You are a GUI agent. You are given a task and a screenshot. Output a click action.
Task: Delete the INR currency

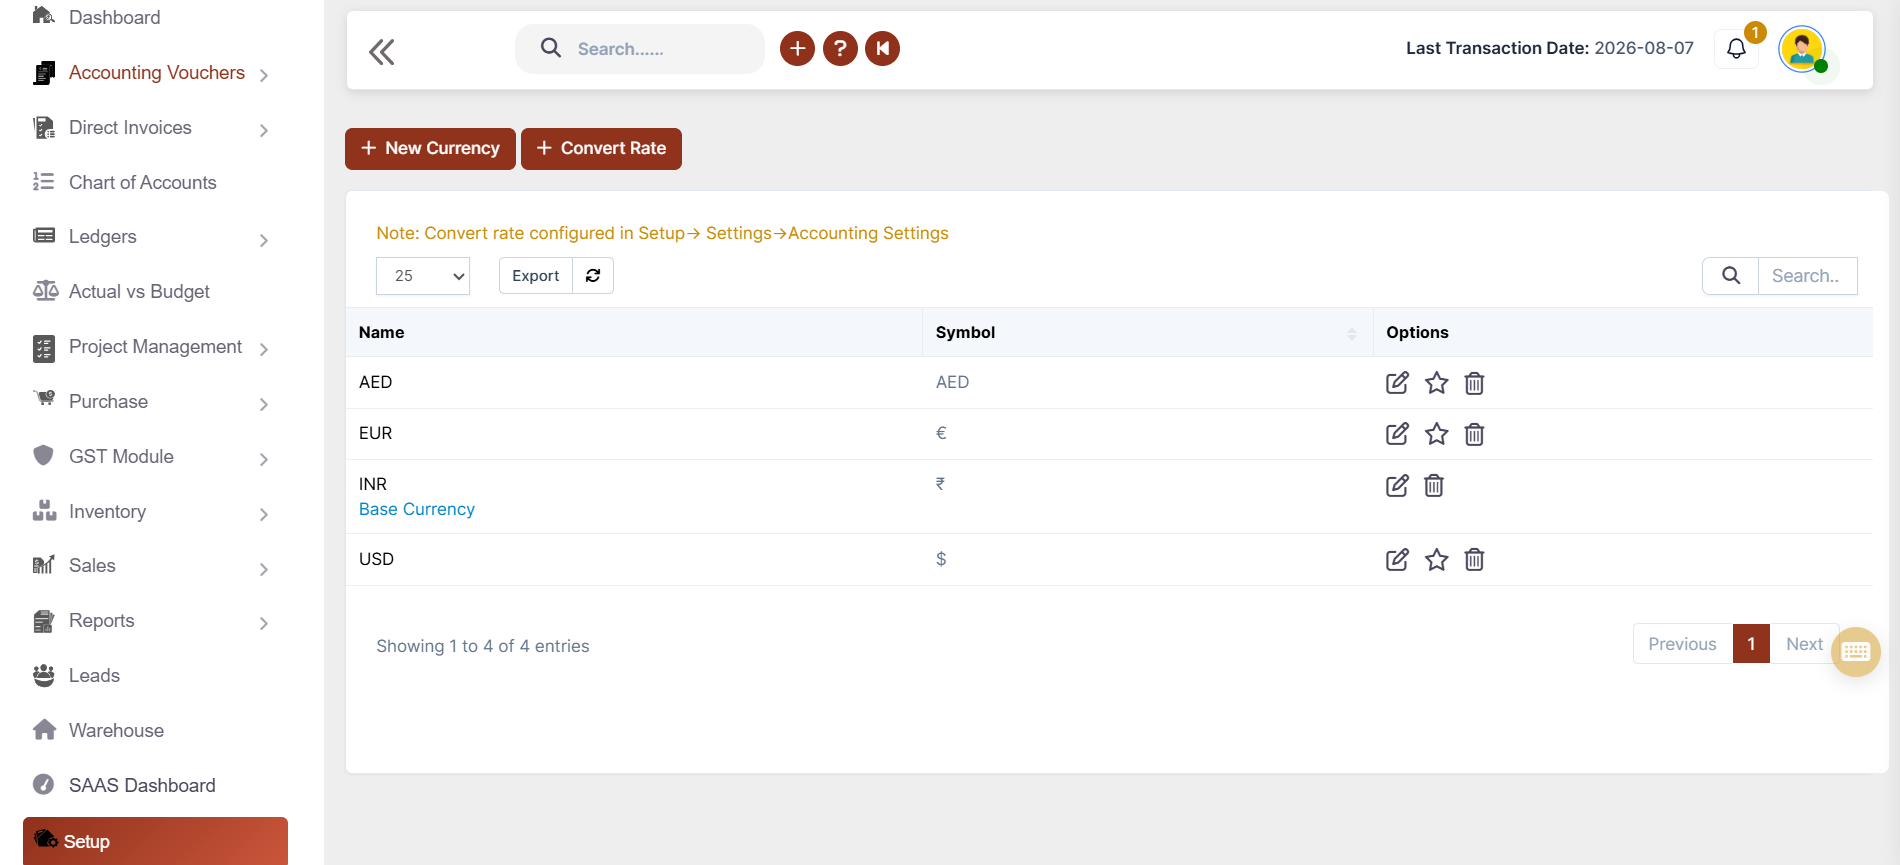[x=1434, y=486]
